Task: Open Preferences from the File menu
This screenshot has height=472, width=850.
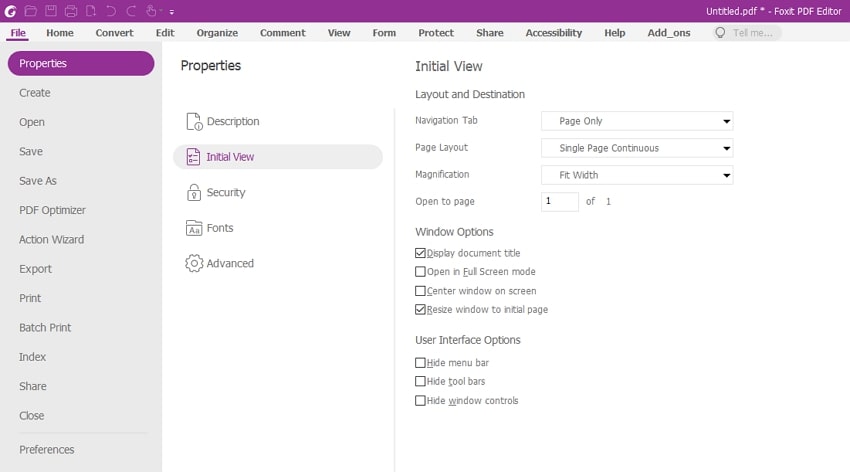Action: click(47, 449)
